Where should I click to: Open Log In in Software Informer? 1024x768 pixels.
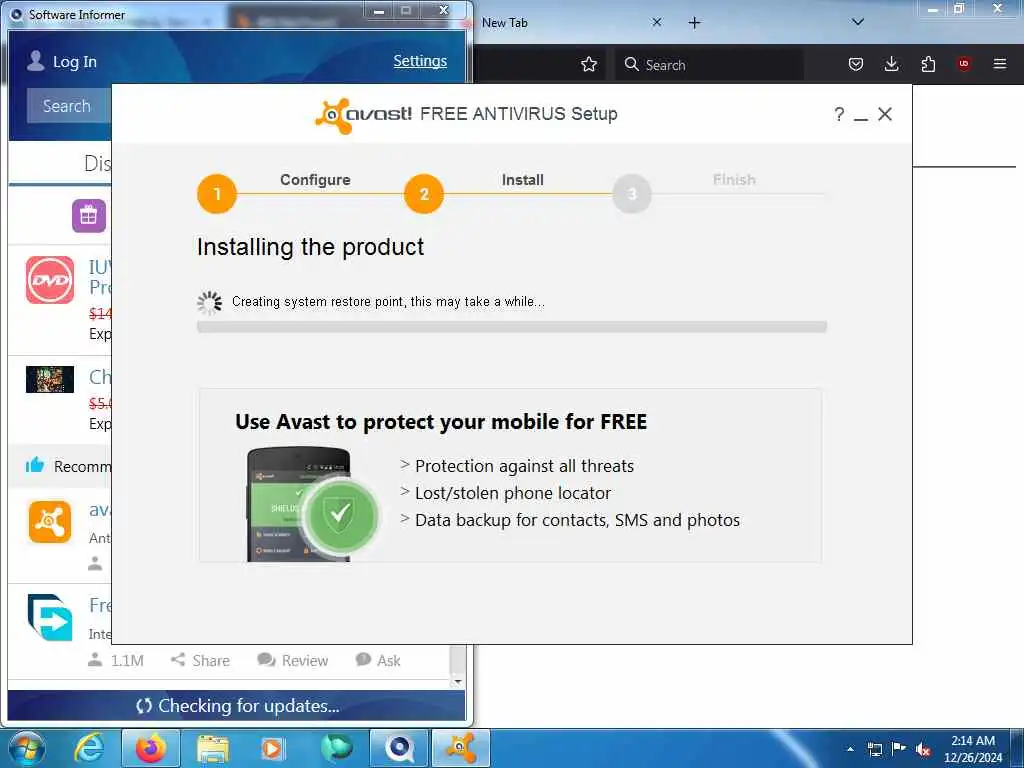pos(62,61)
